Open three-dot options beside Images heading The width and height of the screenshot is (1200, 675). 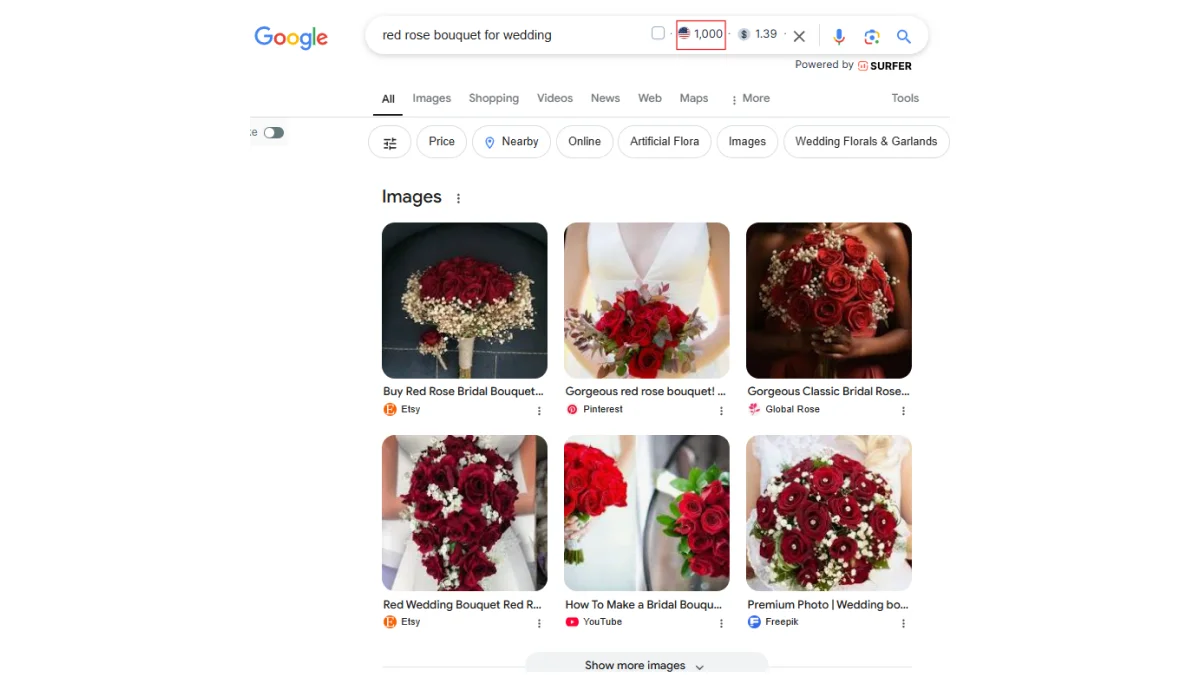(x=459, y=198)
